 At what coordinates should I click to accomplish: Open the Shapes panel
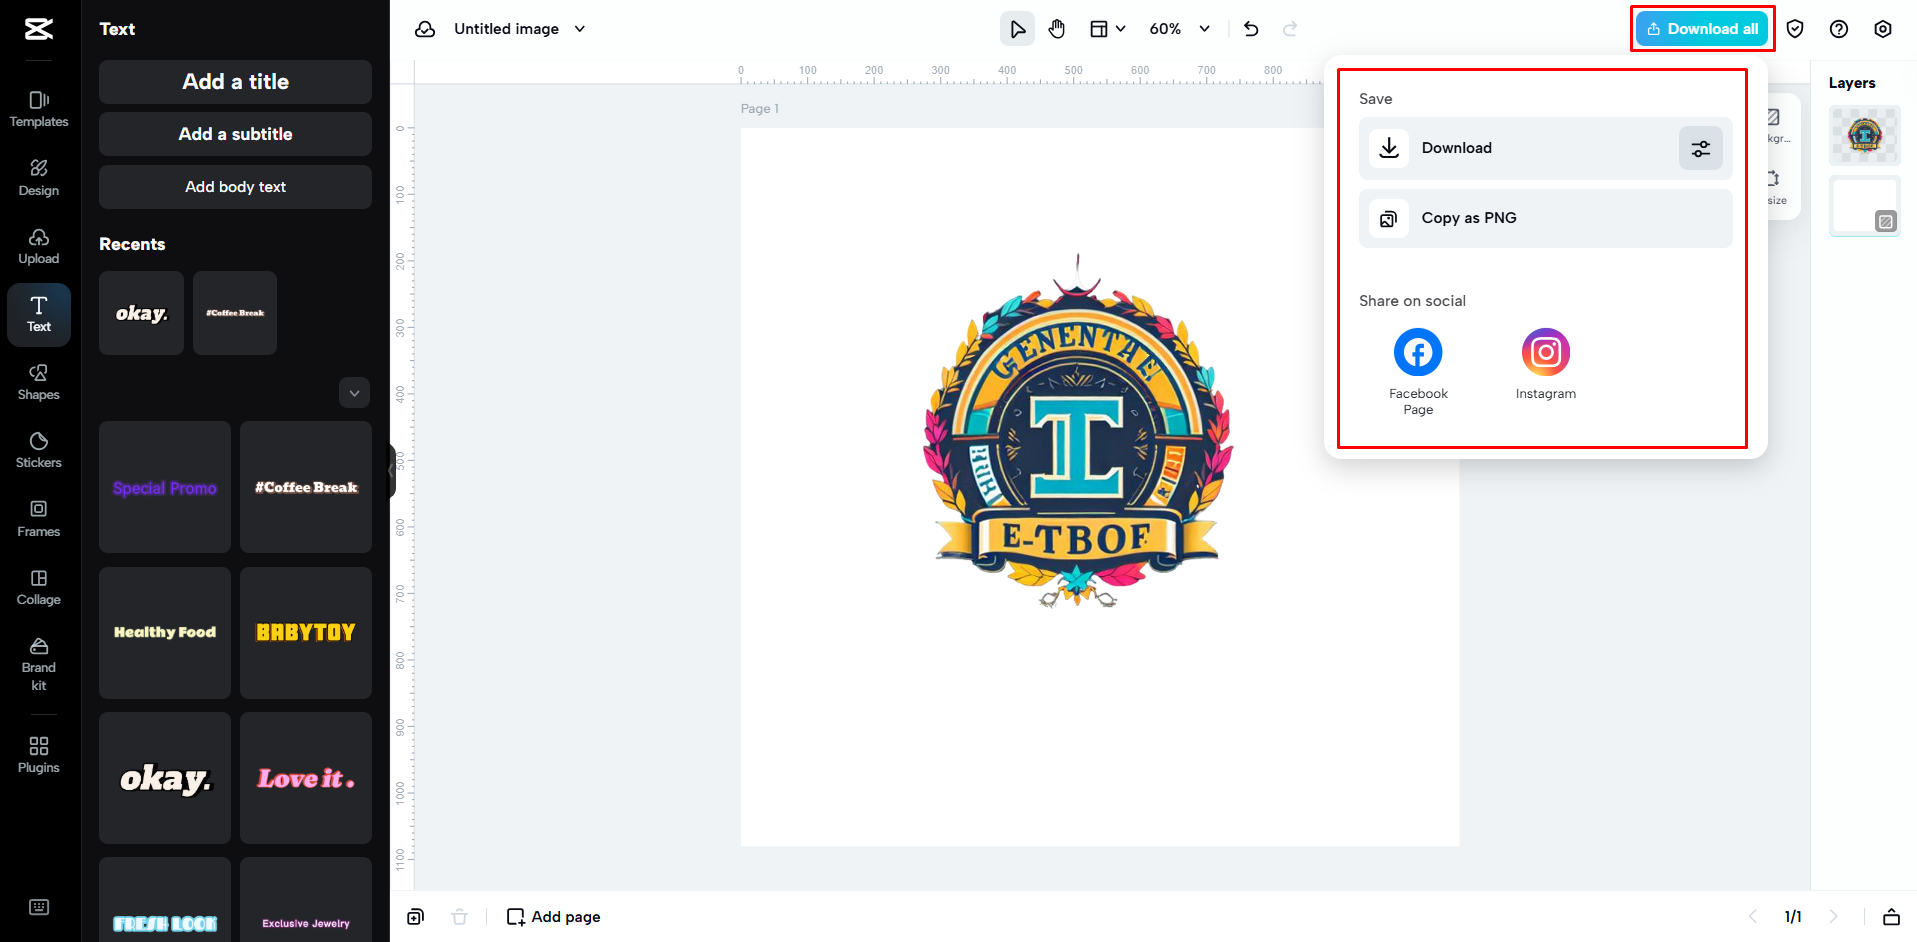click(38, 381)
